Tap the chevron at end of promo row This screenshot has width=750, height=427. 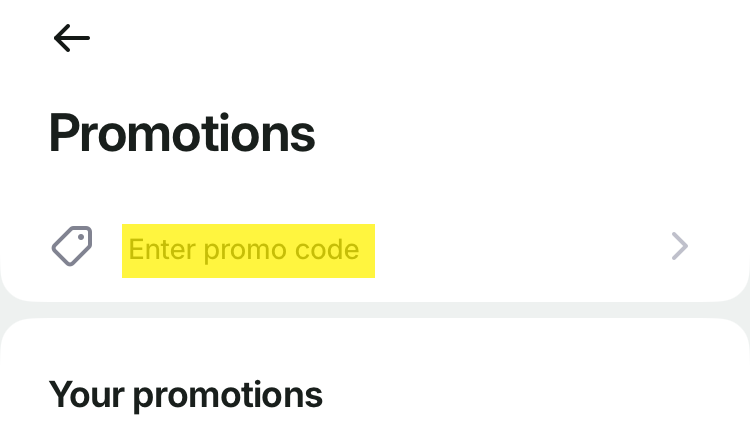pos(680,246)
